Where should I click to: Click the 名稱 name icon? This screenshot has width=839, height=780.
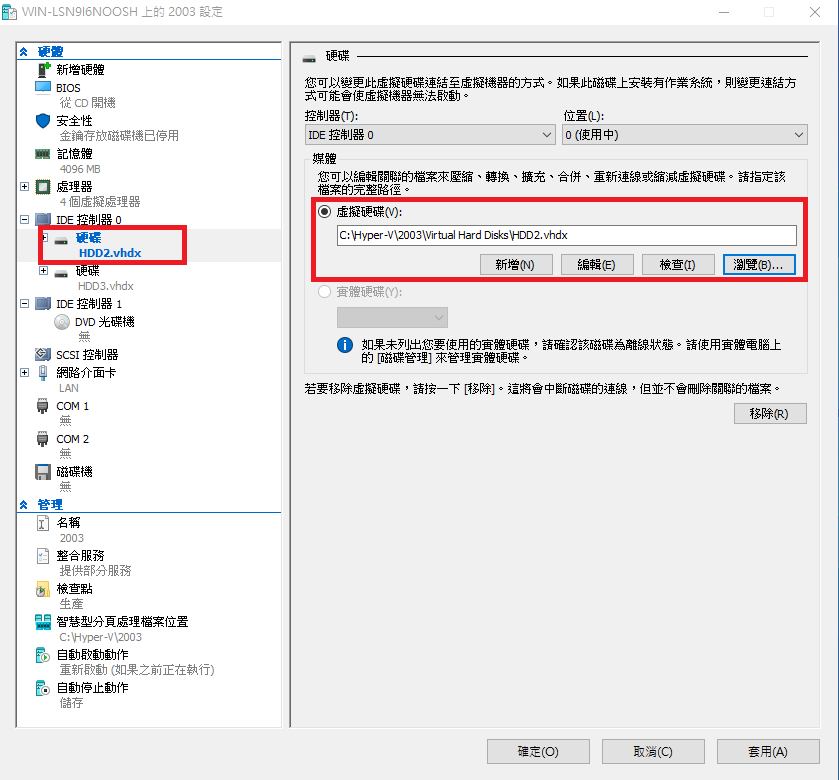[x=43, y=523]
